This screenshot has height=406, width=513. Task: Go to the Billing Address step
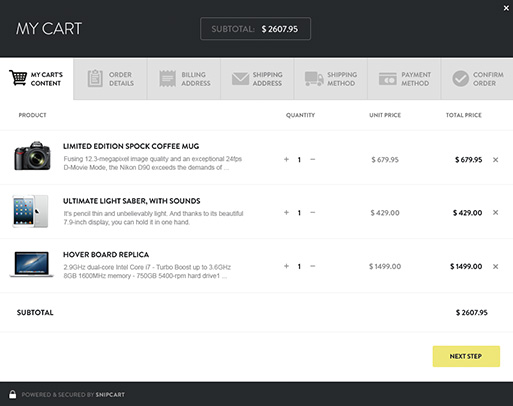pyautogui.click(x=184, y=79)
